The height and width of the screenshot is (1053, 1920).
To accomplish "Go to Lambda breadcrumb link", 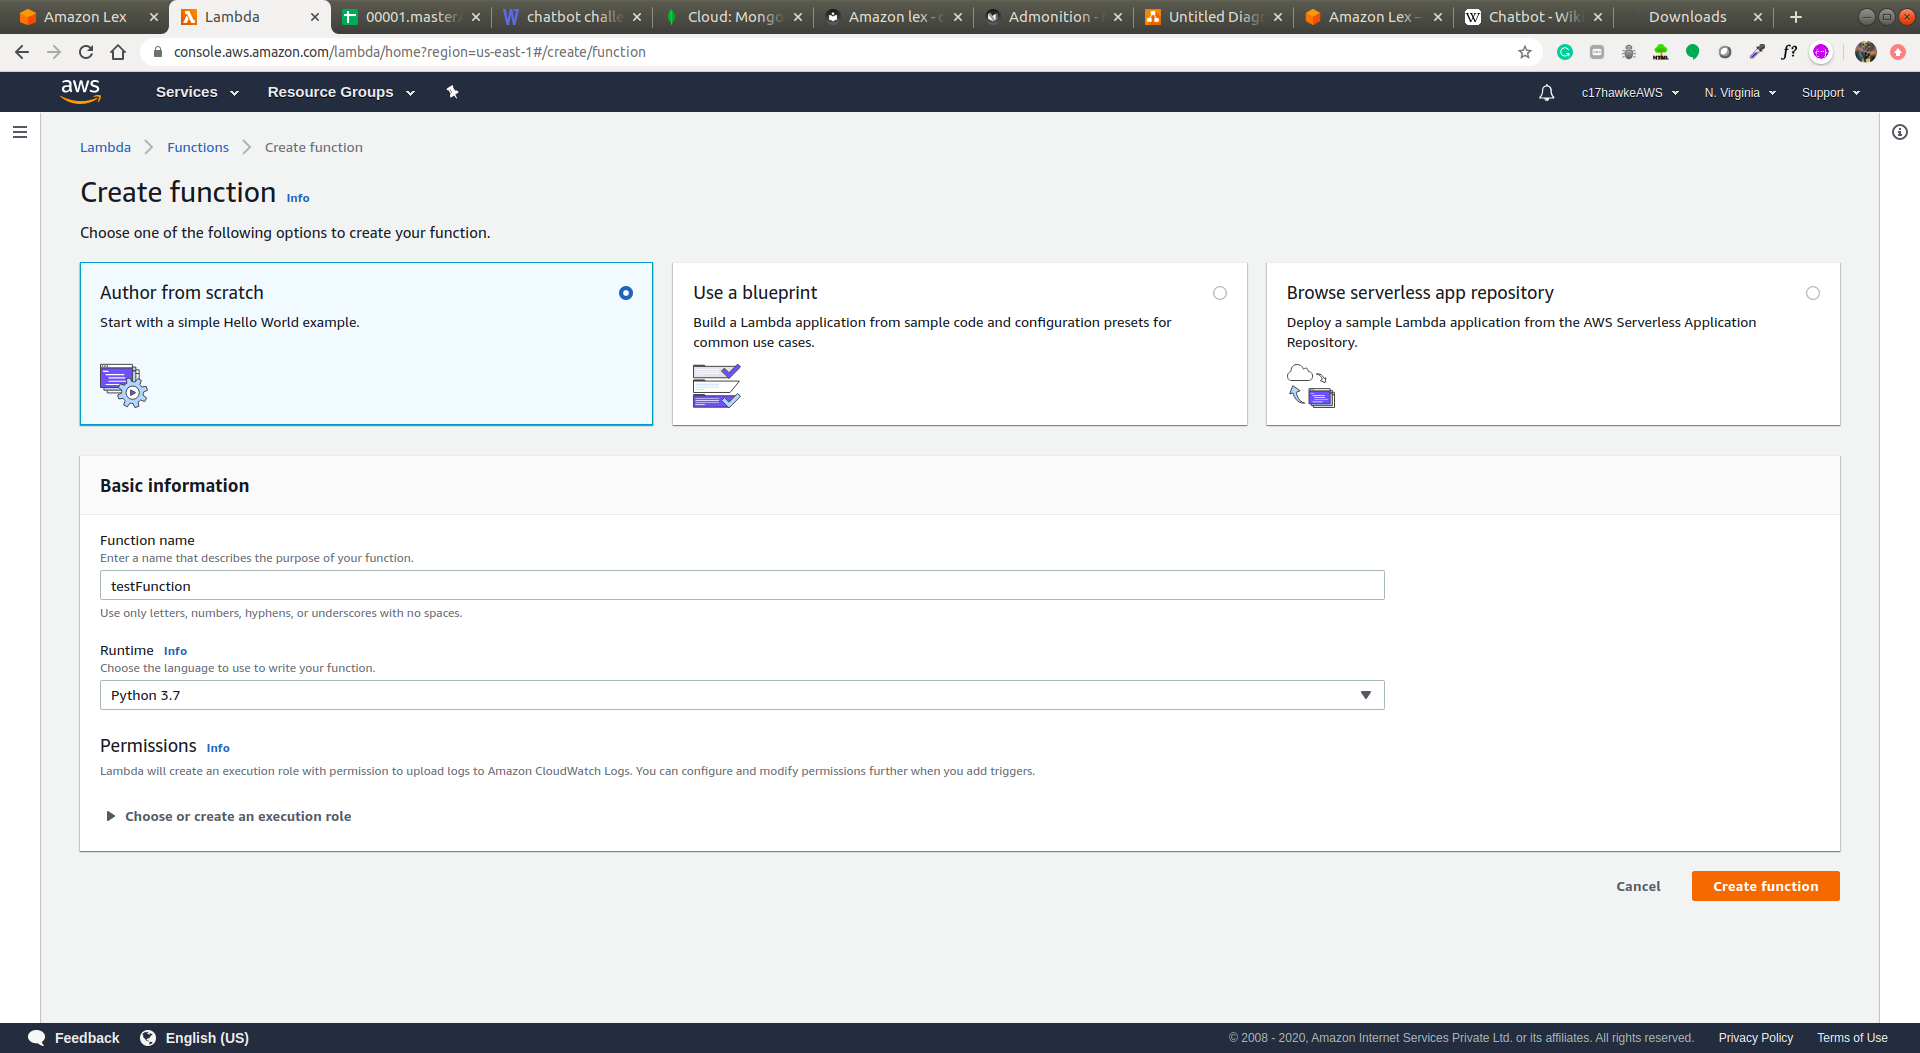I will (x=105, y=147).
